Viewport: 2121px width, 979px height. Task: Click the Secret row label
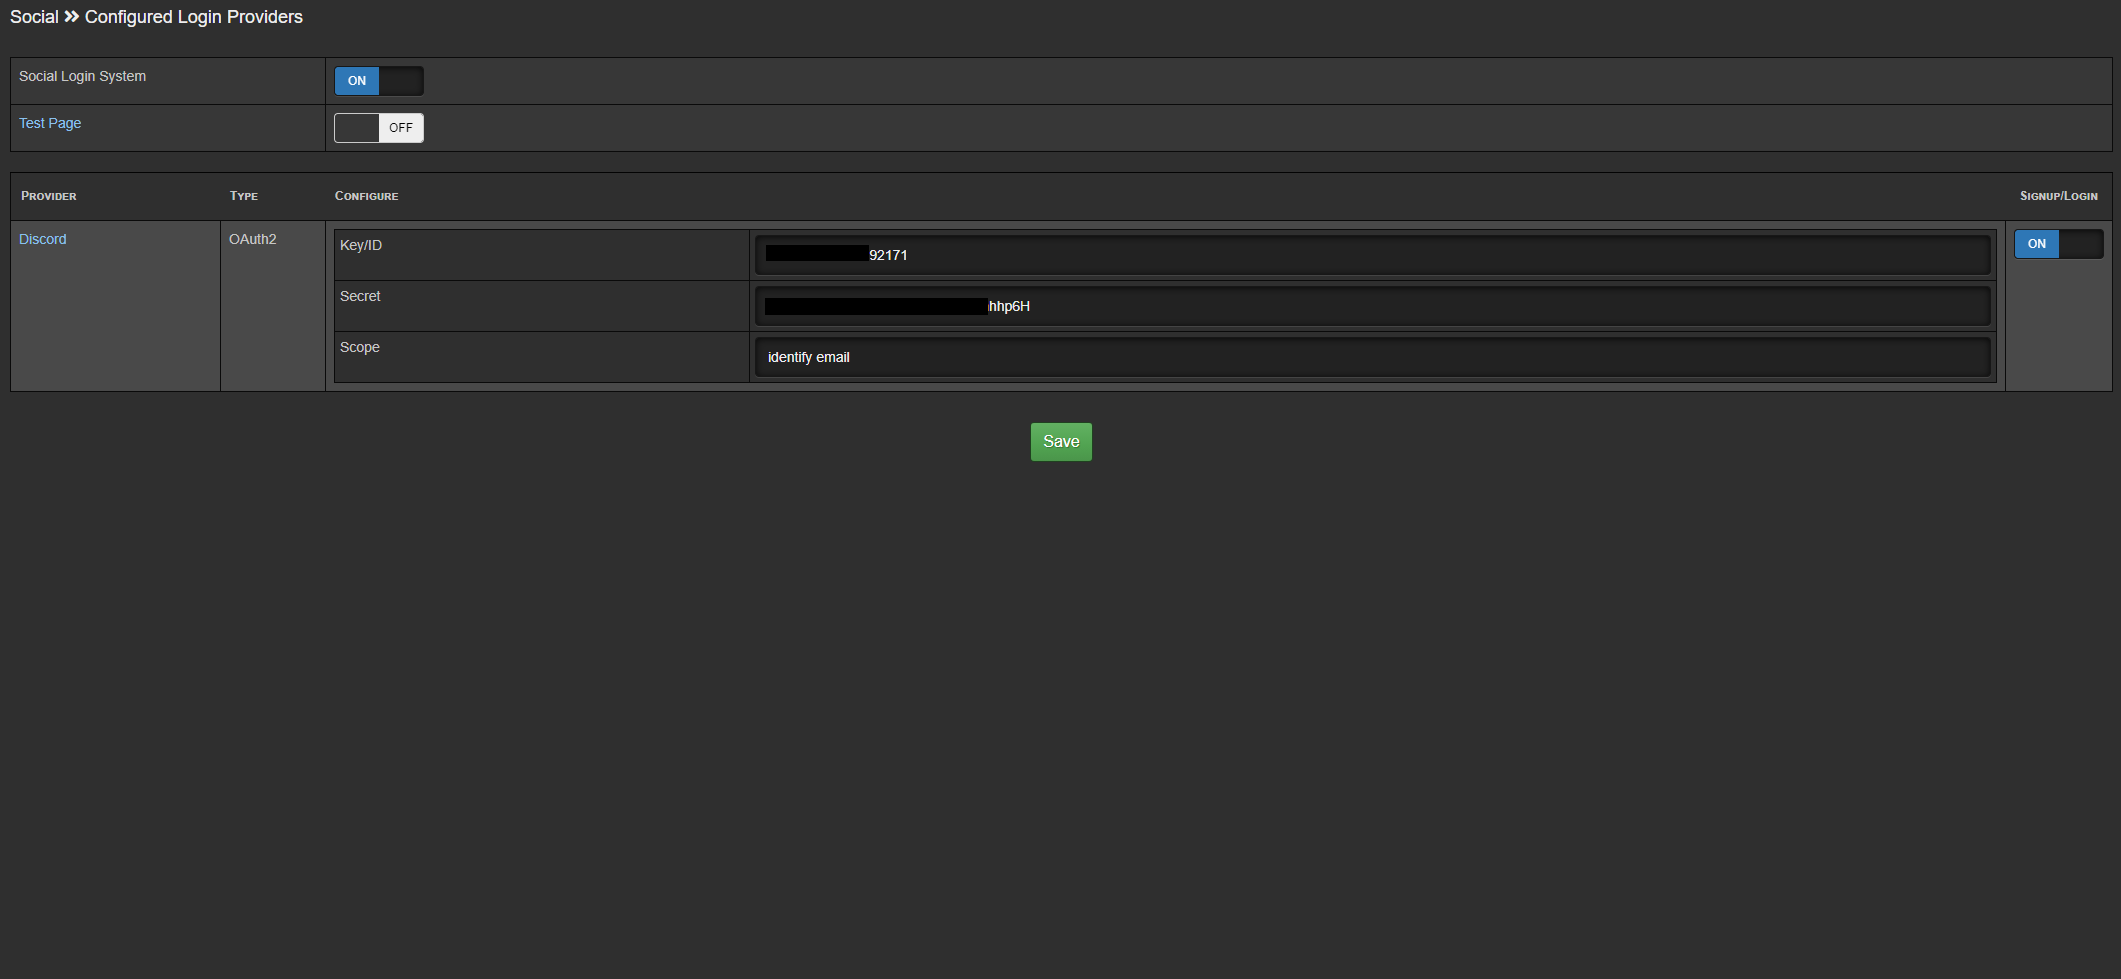(360, 296)
